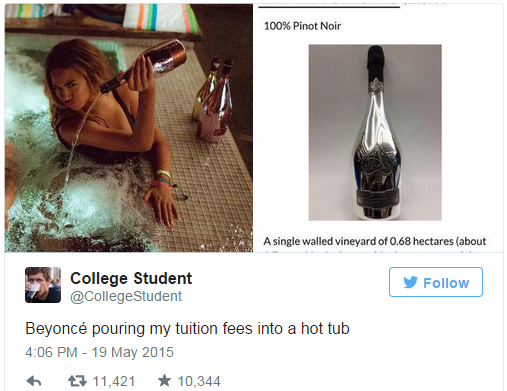Image resolution: width=507 pixels, height=391 pixels.
Task: Open the 4:06 PM - 19 May 2015 timestamp
Action: (99, 352)
